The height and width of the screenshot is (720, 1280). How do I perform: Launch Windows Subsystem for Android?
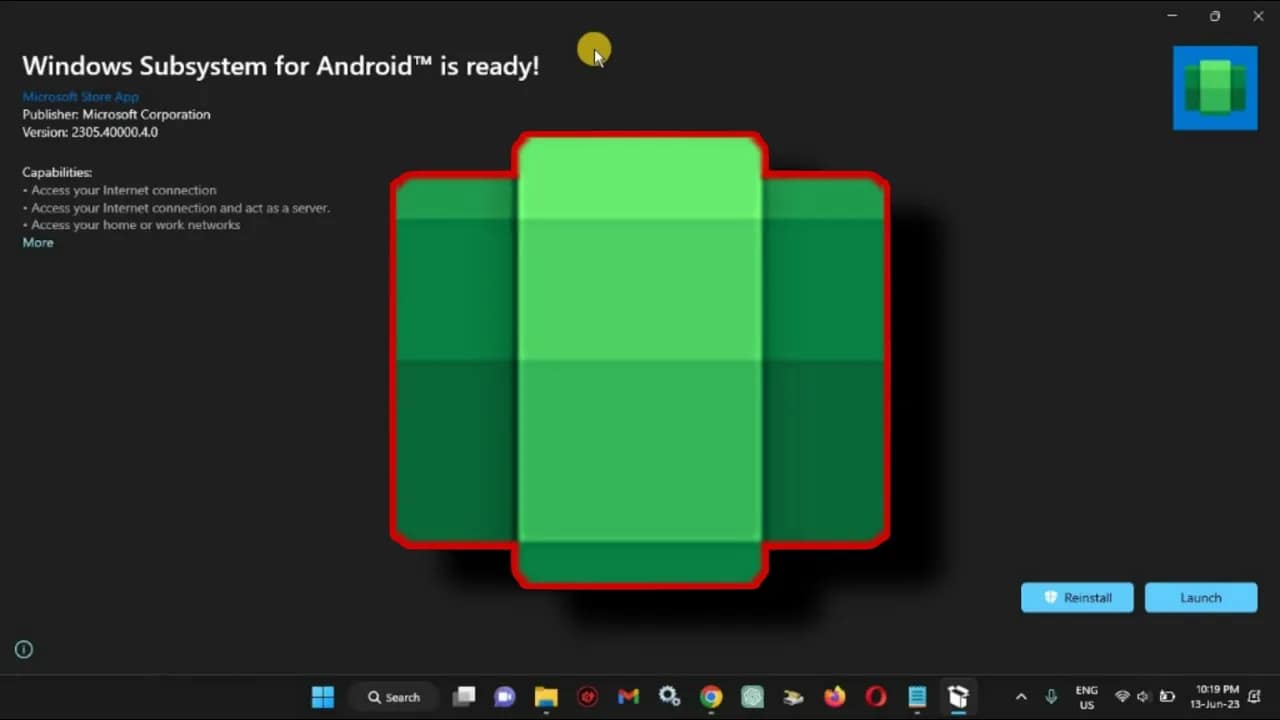point(1200,597)
